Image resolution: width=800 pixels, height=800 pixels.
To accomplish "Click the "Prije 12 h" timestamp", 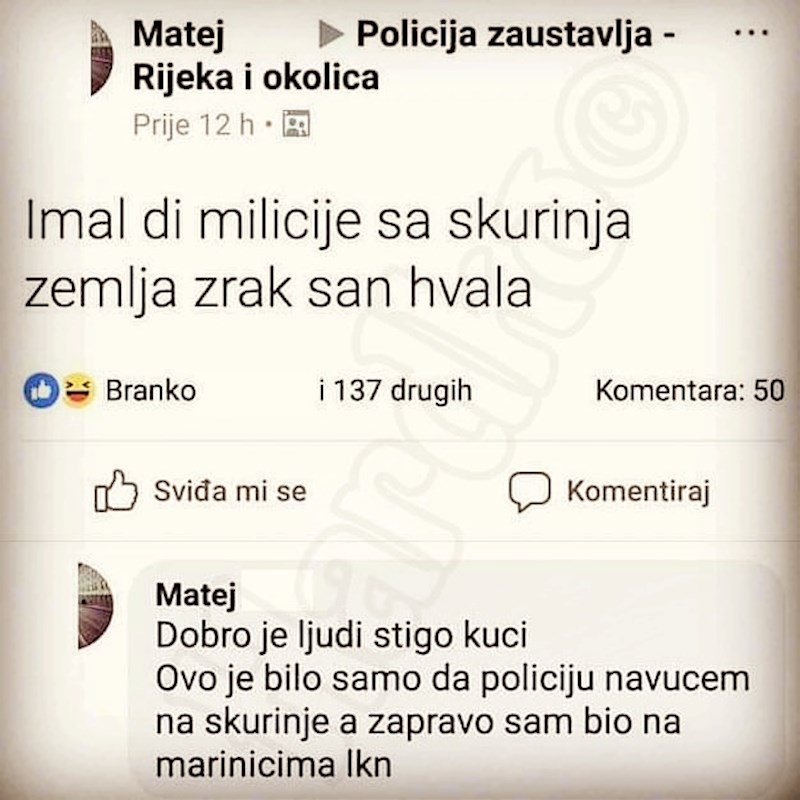I will click(193, 125).
